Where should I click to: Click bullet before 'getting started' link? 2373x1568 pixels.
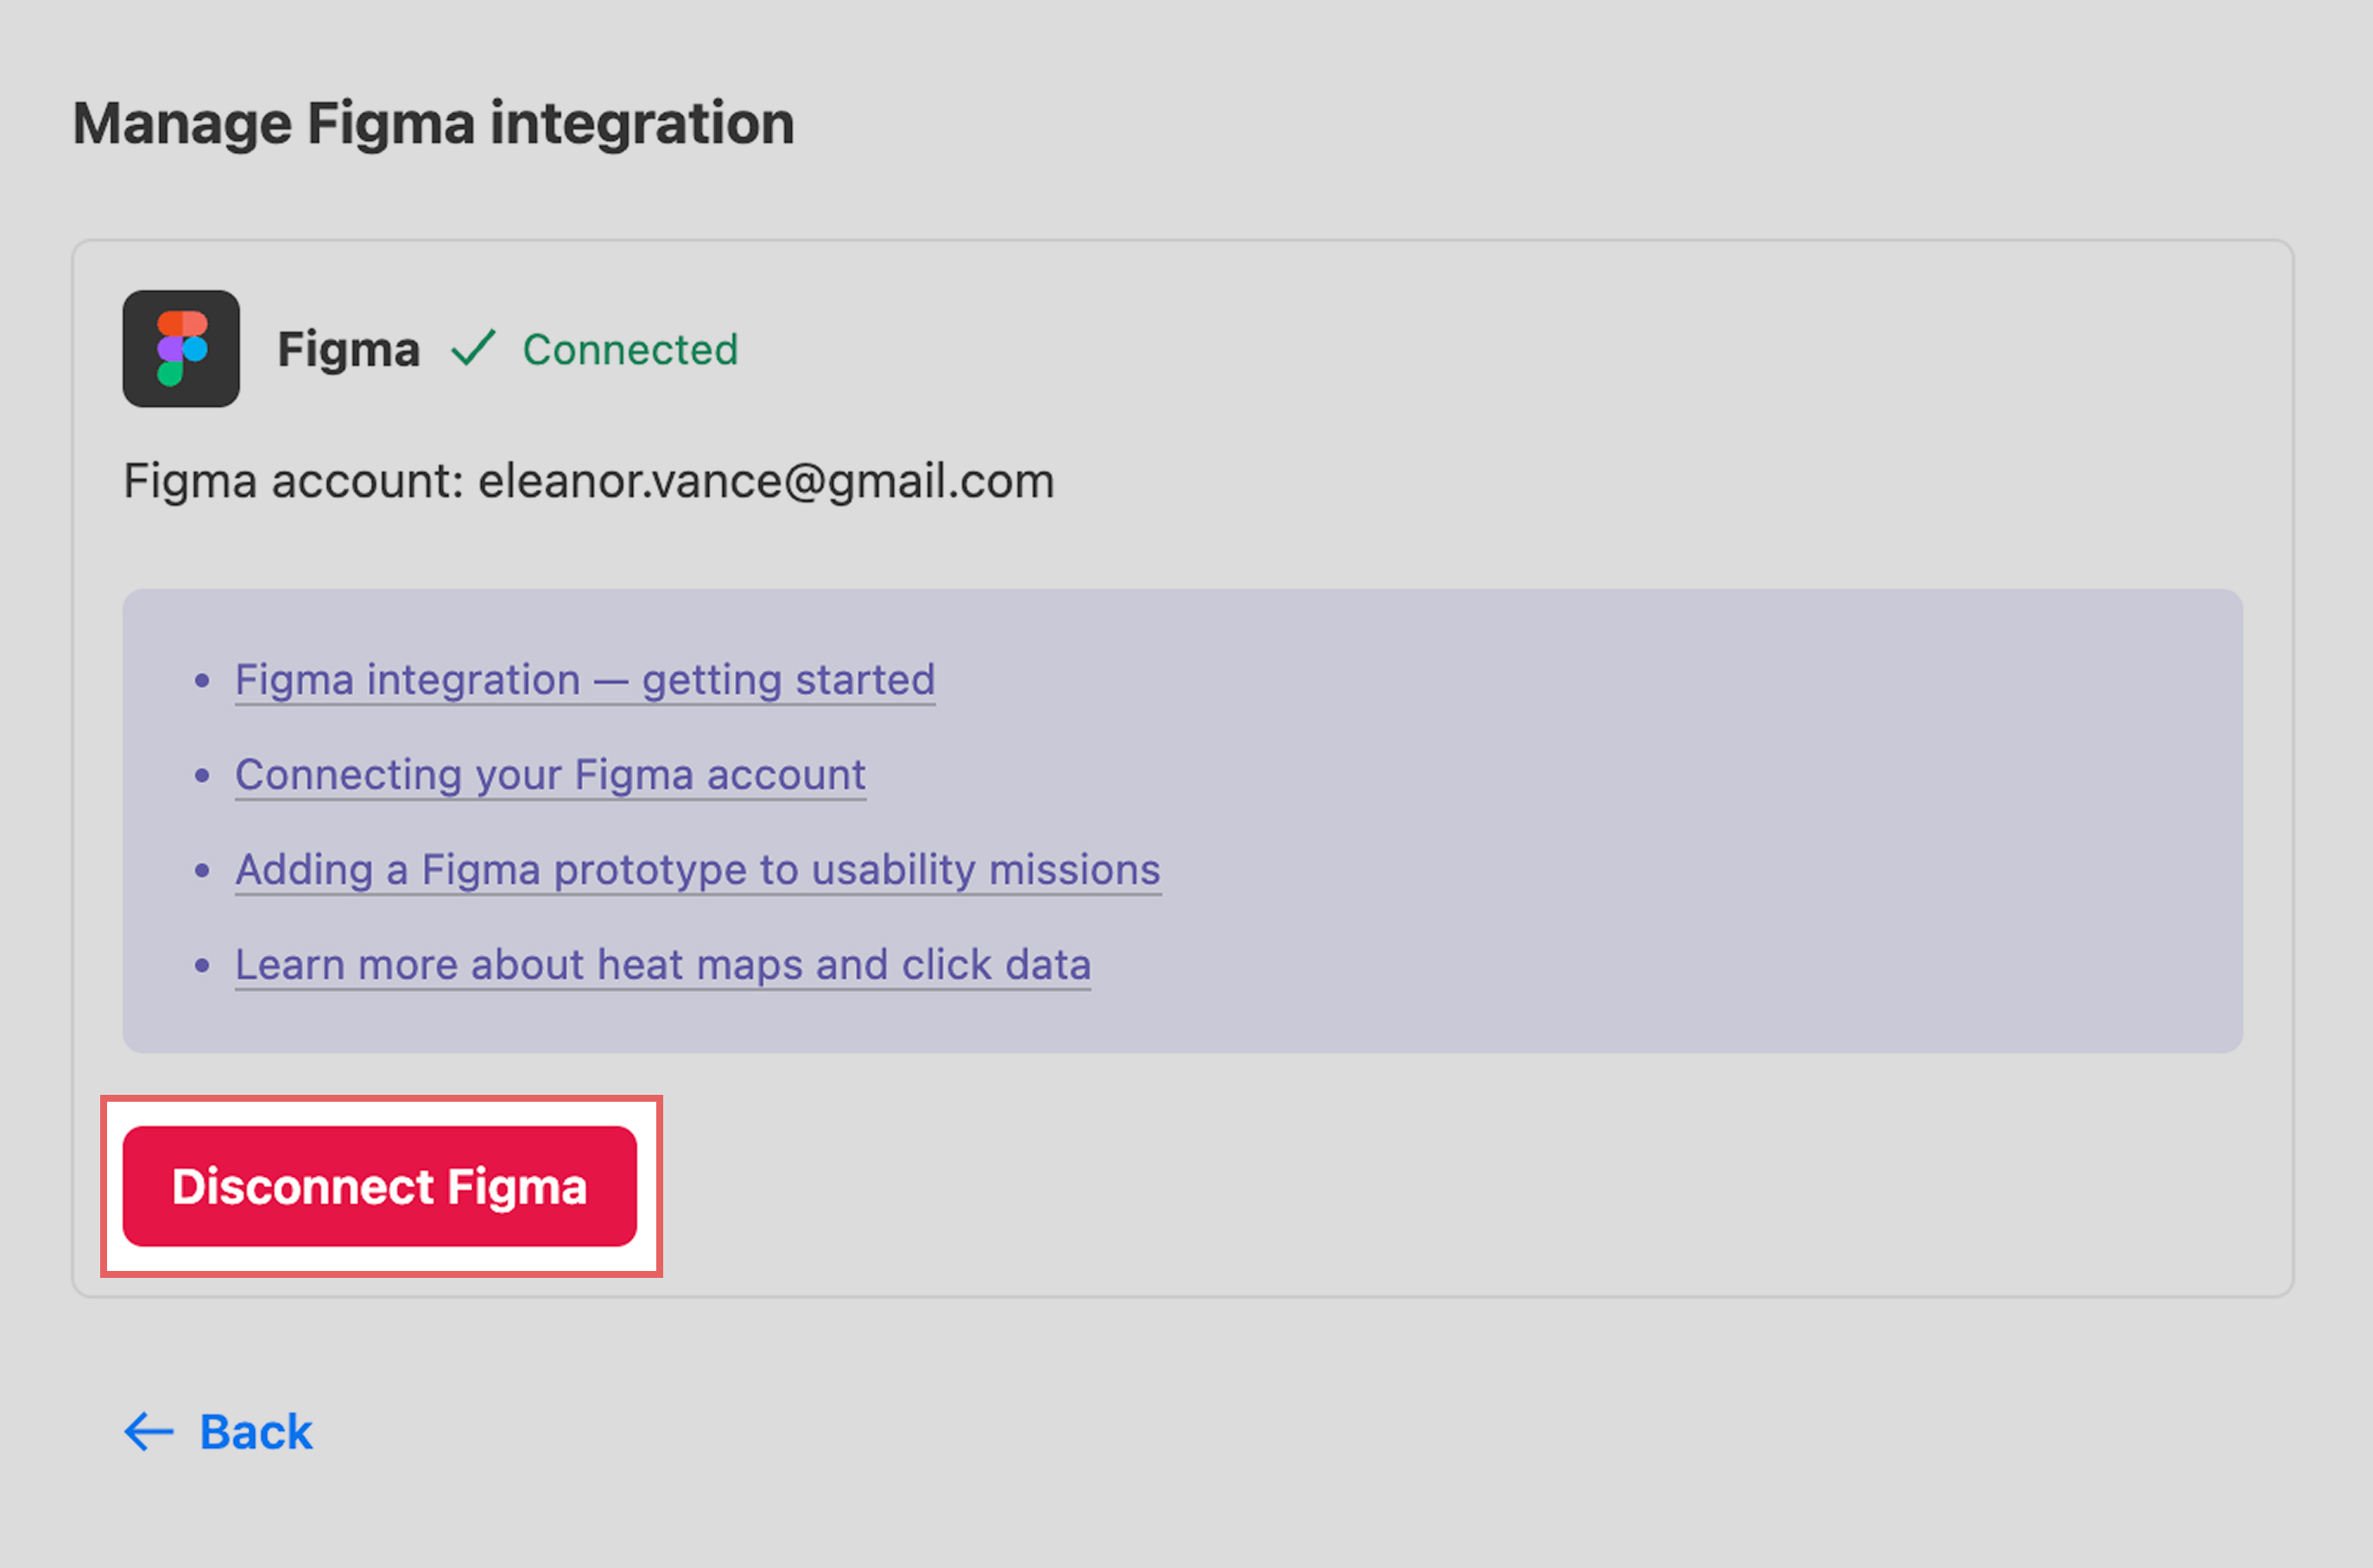point(202,681)
